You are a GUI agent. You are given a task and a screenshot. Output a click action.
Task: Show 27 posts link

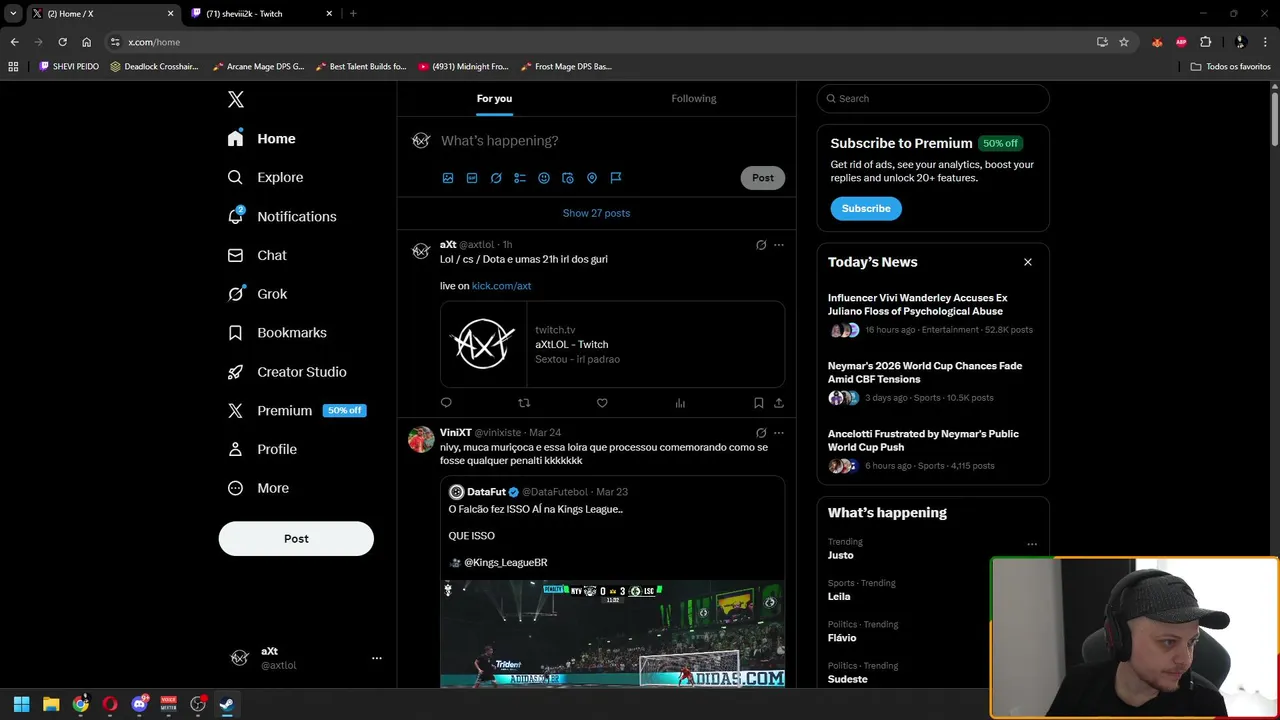click(596, 213)
